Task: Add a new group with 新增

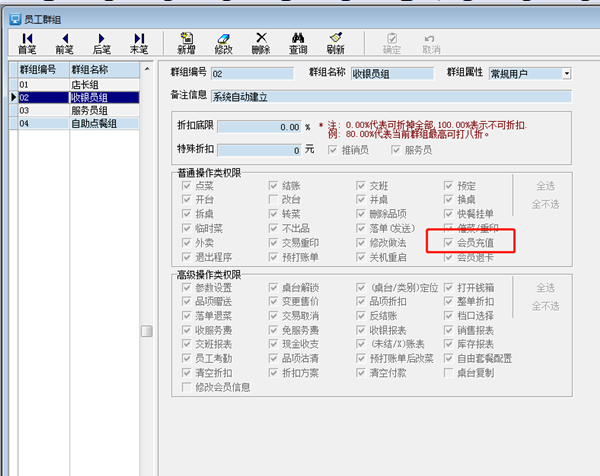Action: (187, 42)
